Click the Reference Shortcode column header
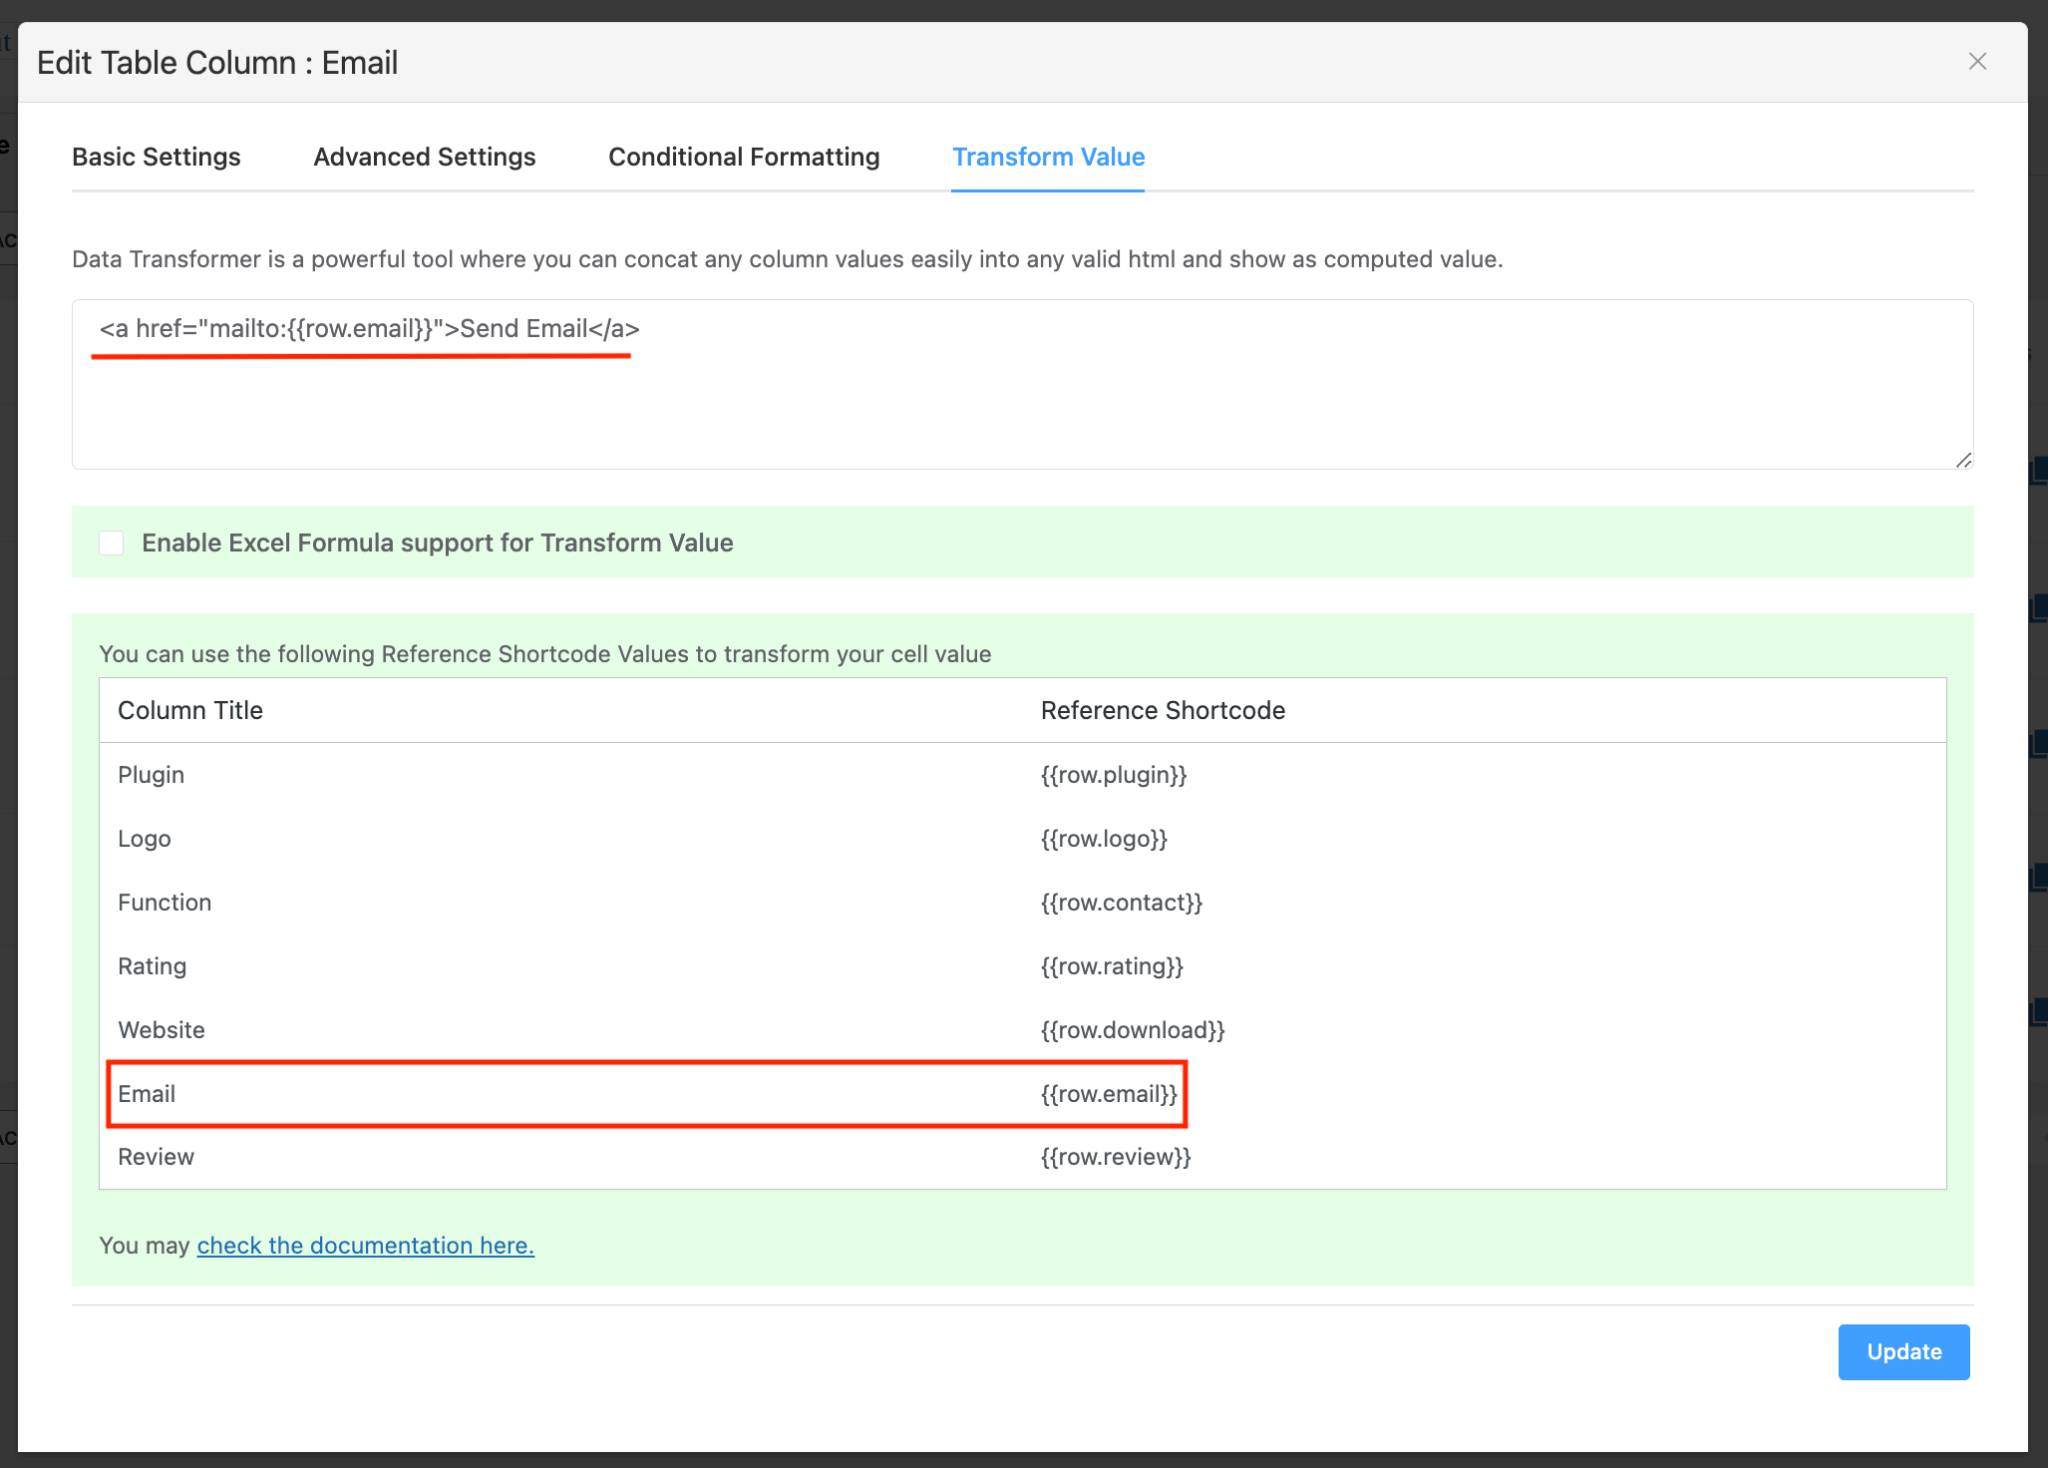 (x=1162, y=711)
